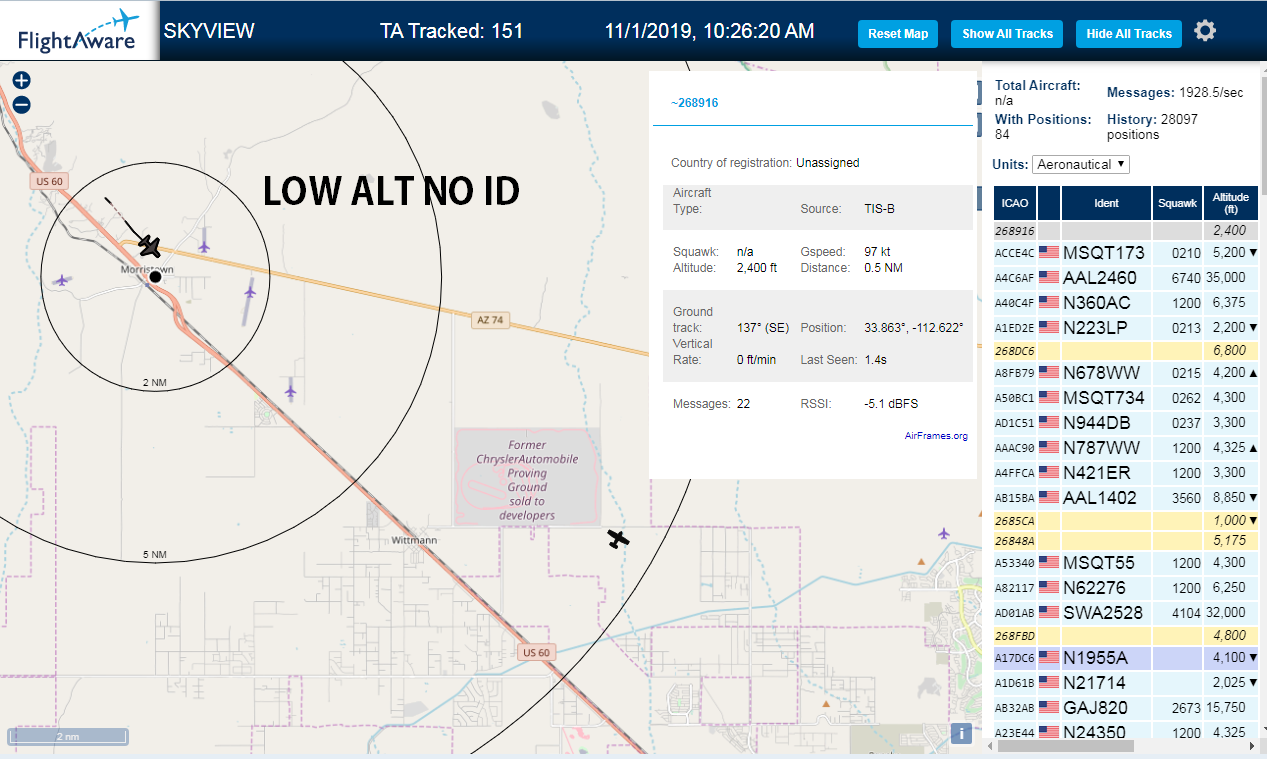Click the FlightAware logo
Image resolution: width=1267 pixels, height=759 pixels.
click(79, 31)
